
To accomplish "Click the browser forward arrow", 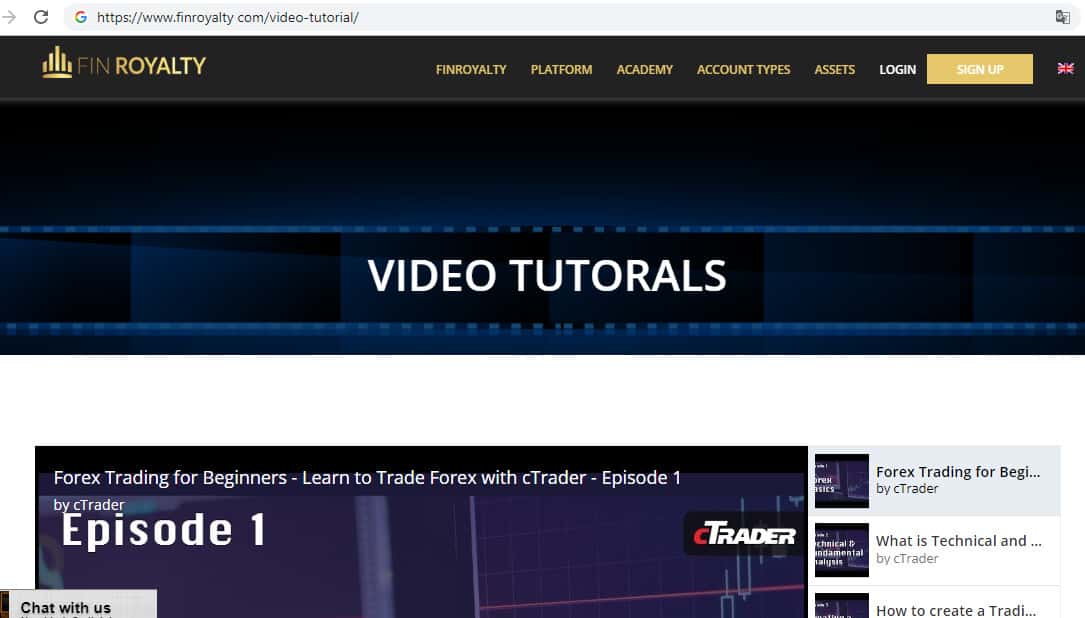I will tap(9, 17).
